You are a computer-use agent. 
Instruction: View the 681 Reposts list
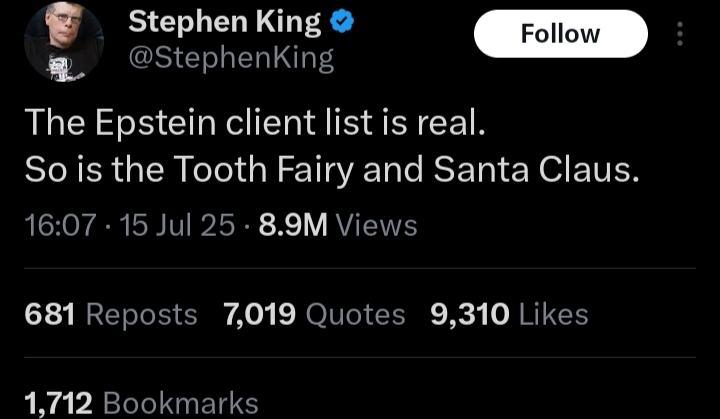111,315
